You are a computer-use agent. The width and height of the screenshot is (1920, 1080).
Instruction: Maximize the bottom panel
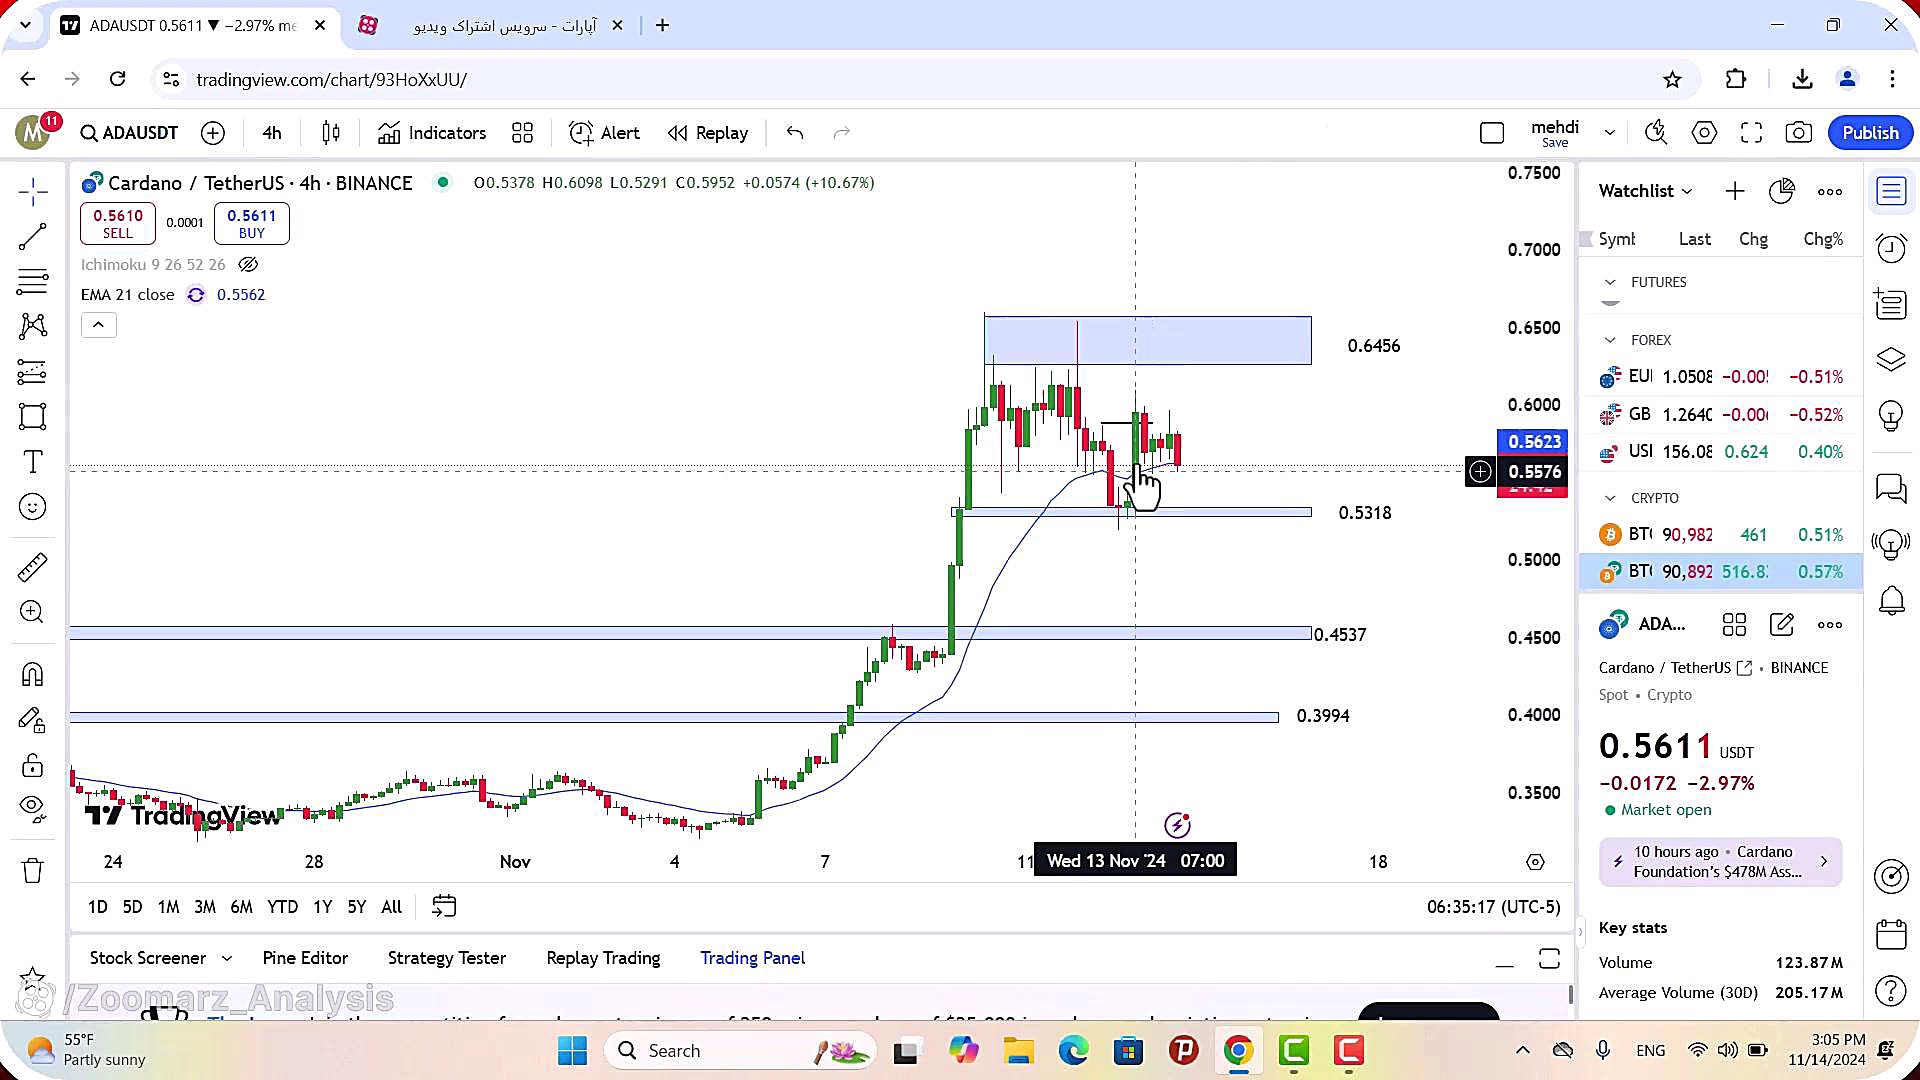pyautogui.click(x=1549, y=959)
